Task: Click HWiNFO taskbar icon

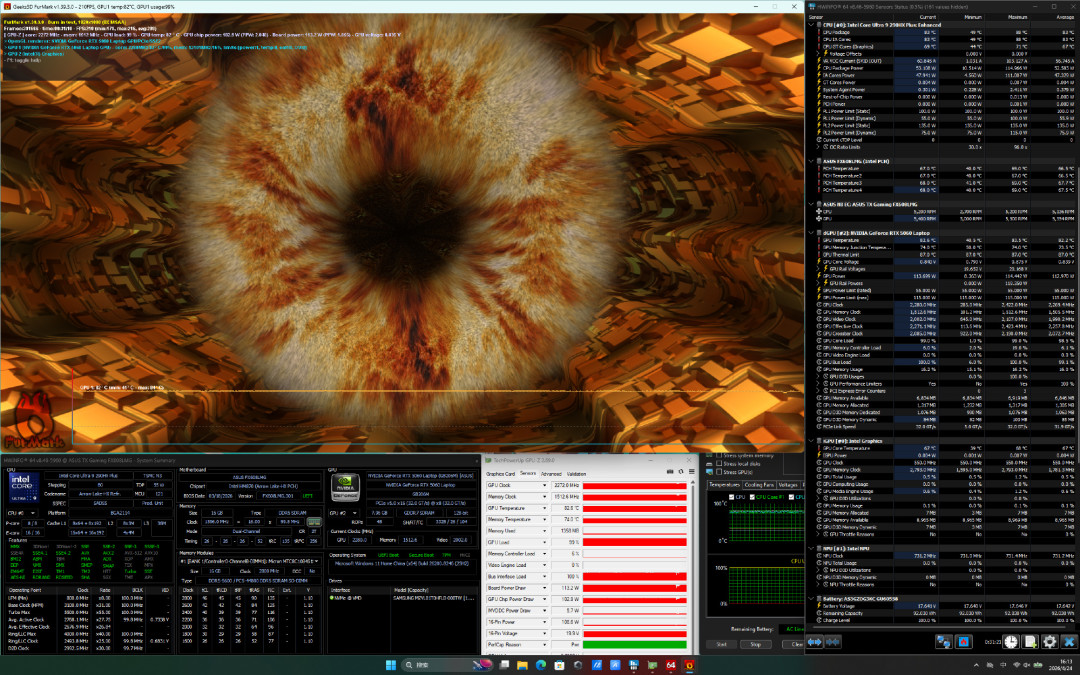Action: 634,665
